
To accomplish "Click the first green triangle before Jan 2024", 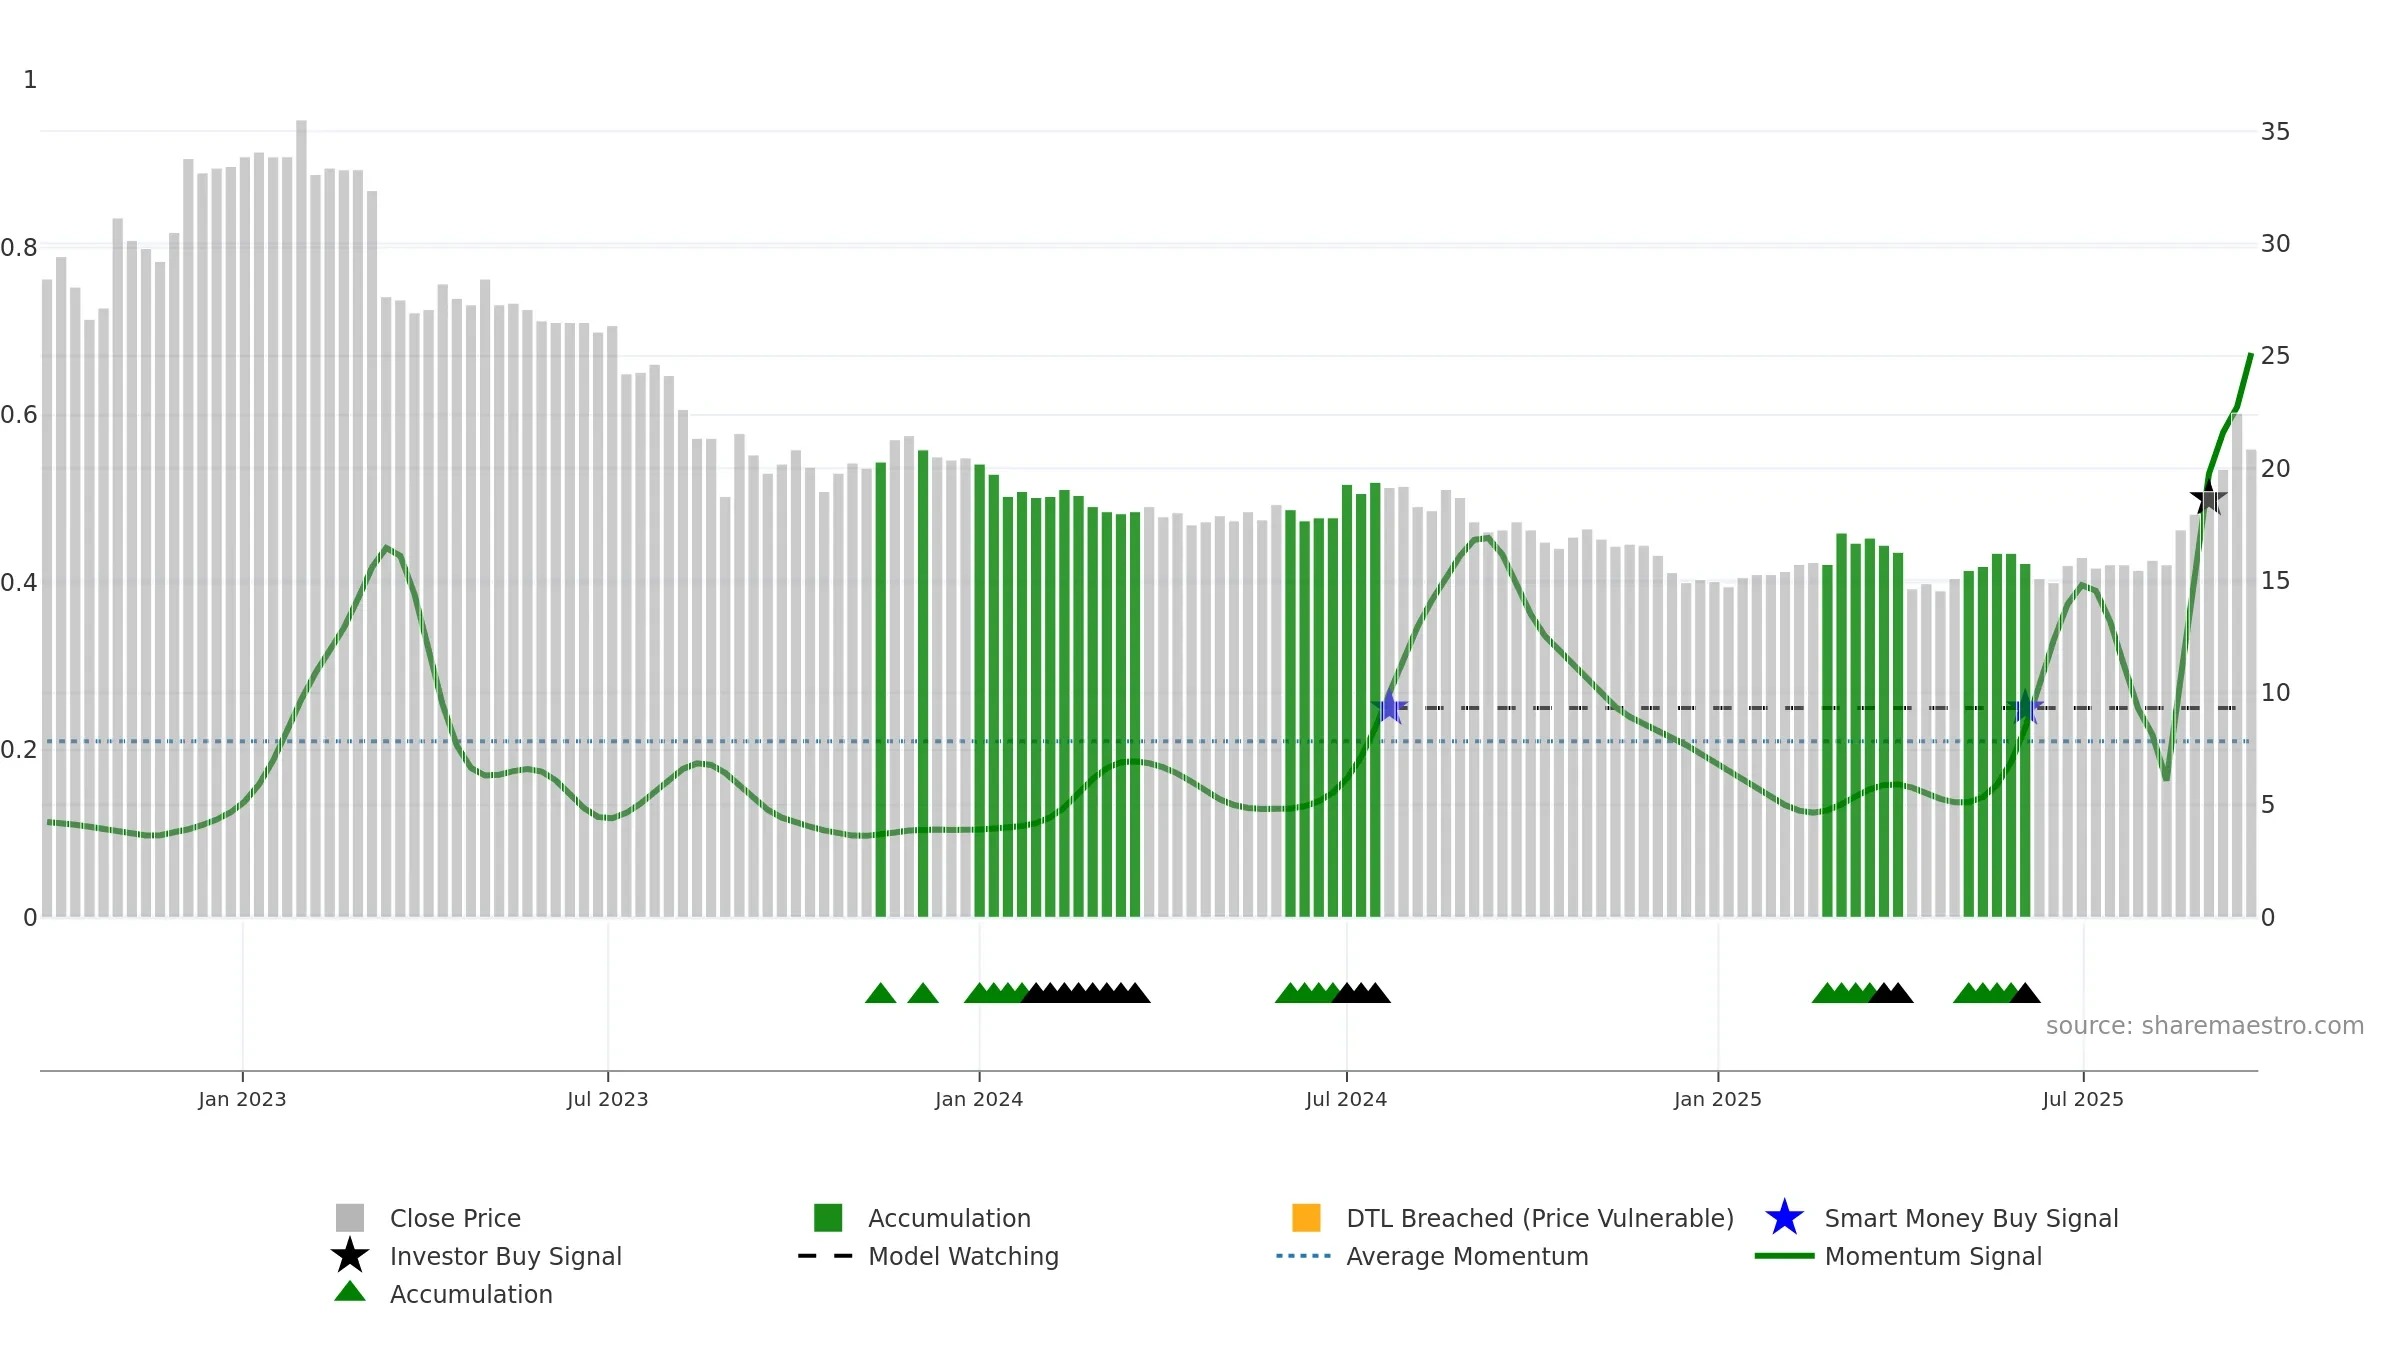I will click(x=880, y=993).
